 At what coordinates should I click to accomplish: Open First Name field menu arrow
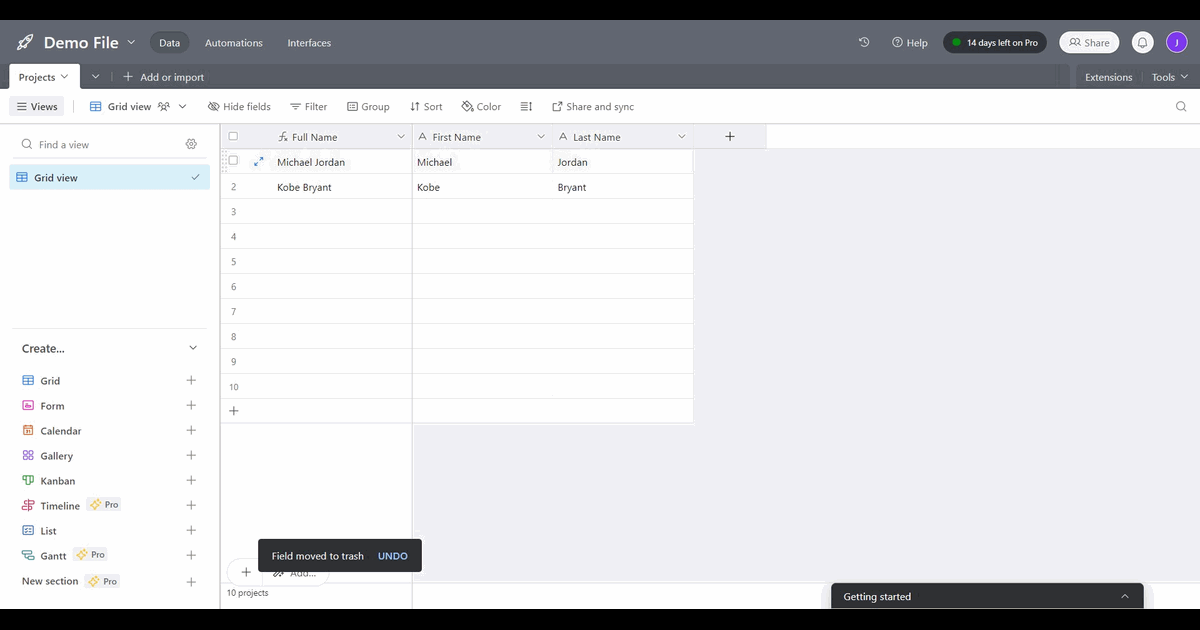[x=541, y=137]
